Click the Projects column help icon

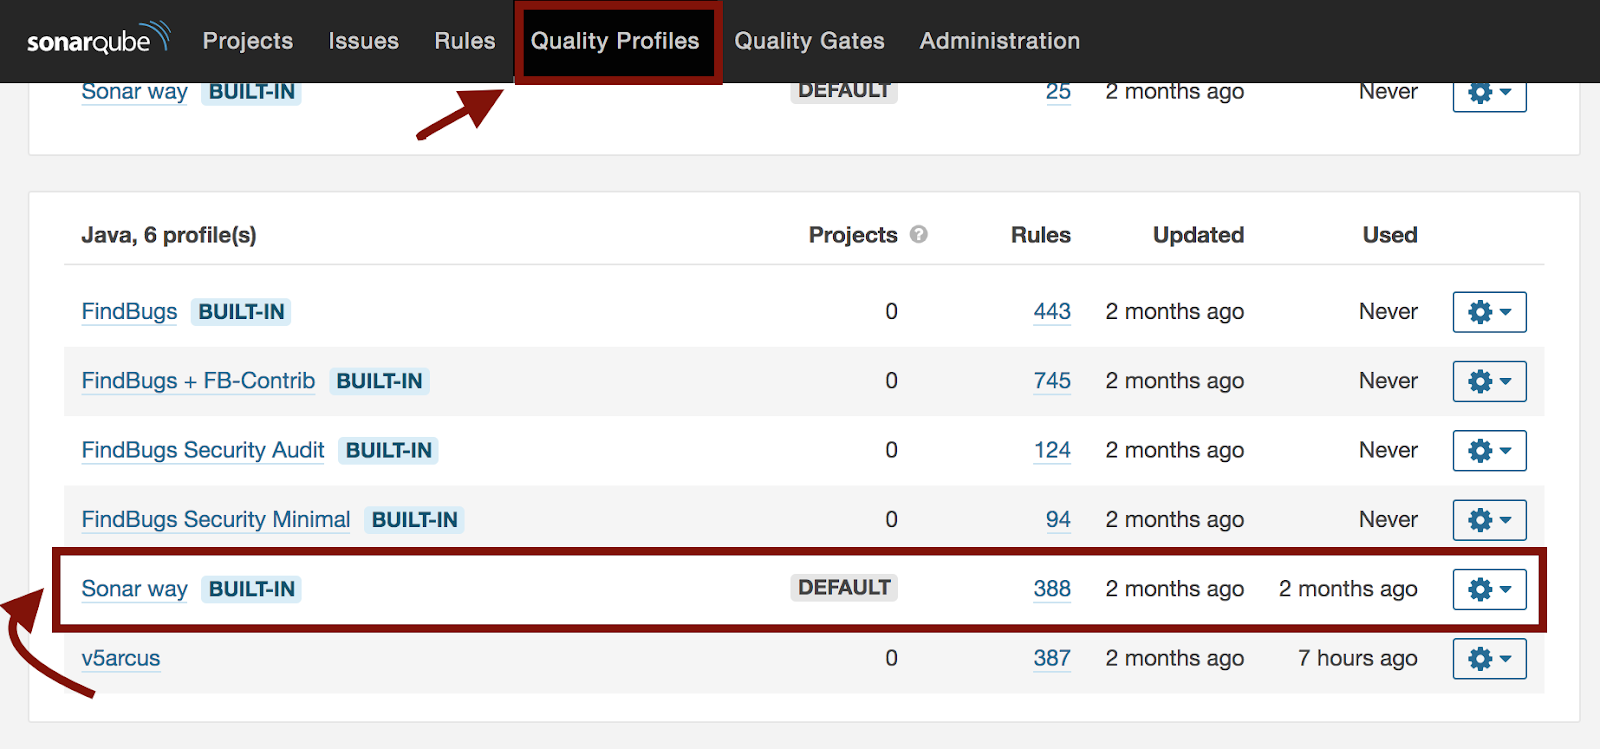(919, 234)
